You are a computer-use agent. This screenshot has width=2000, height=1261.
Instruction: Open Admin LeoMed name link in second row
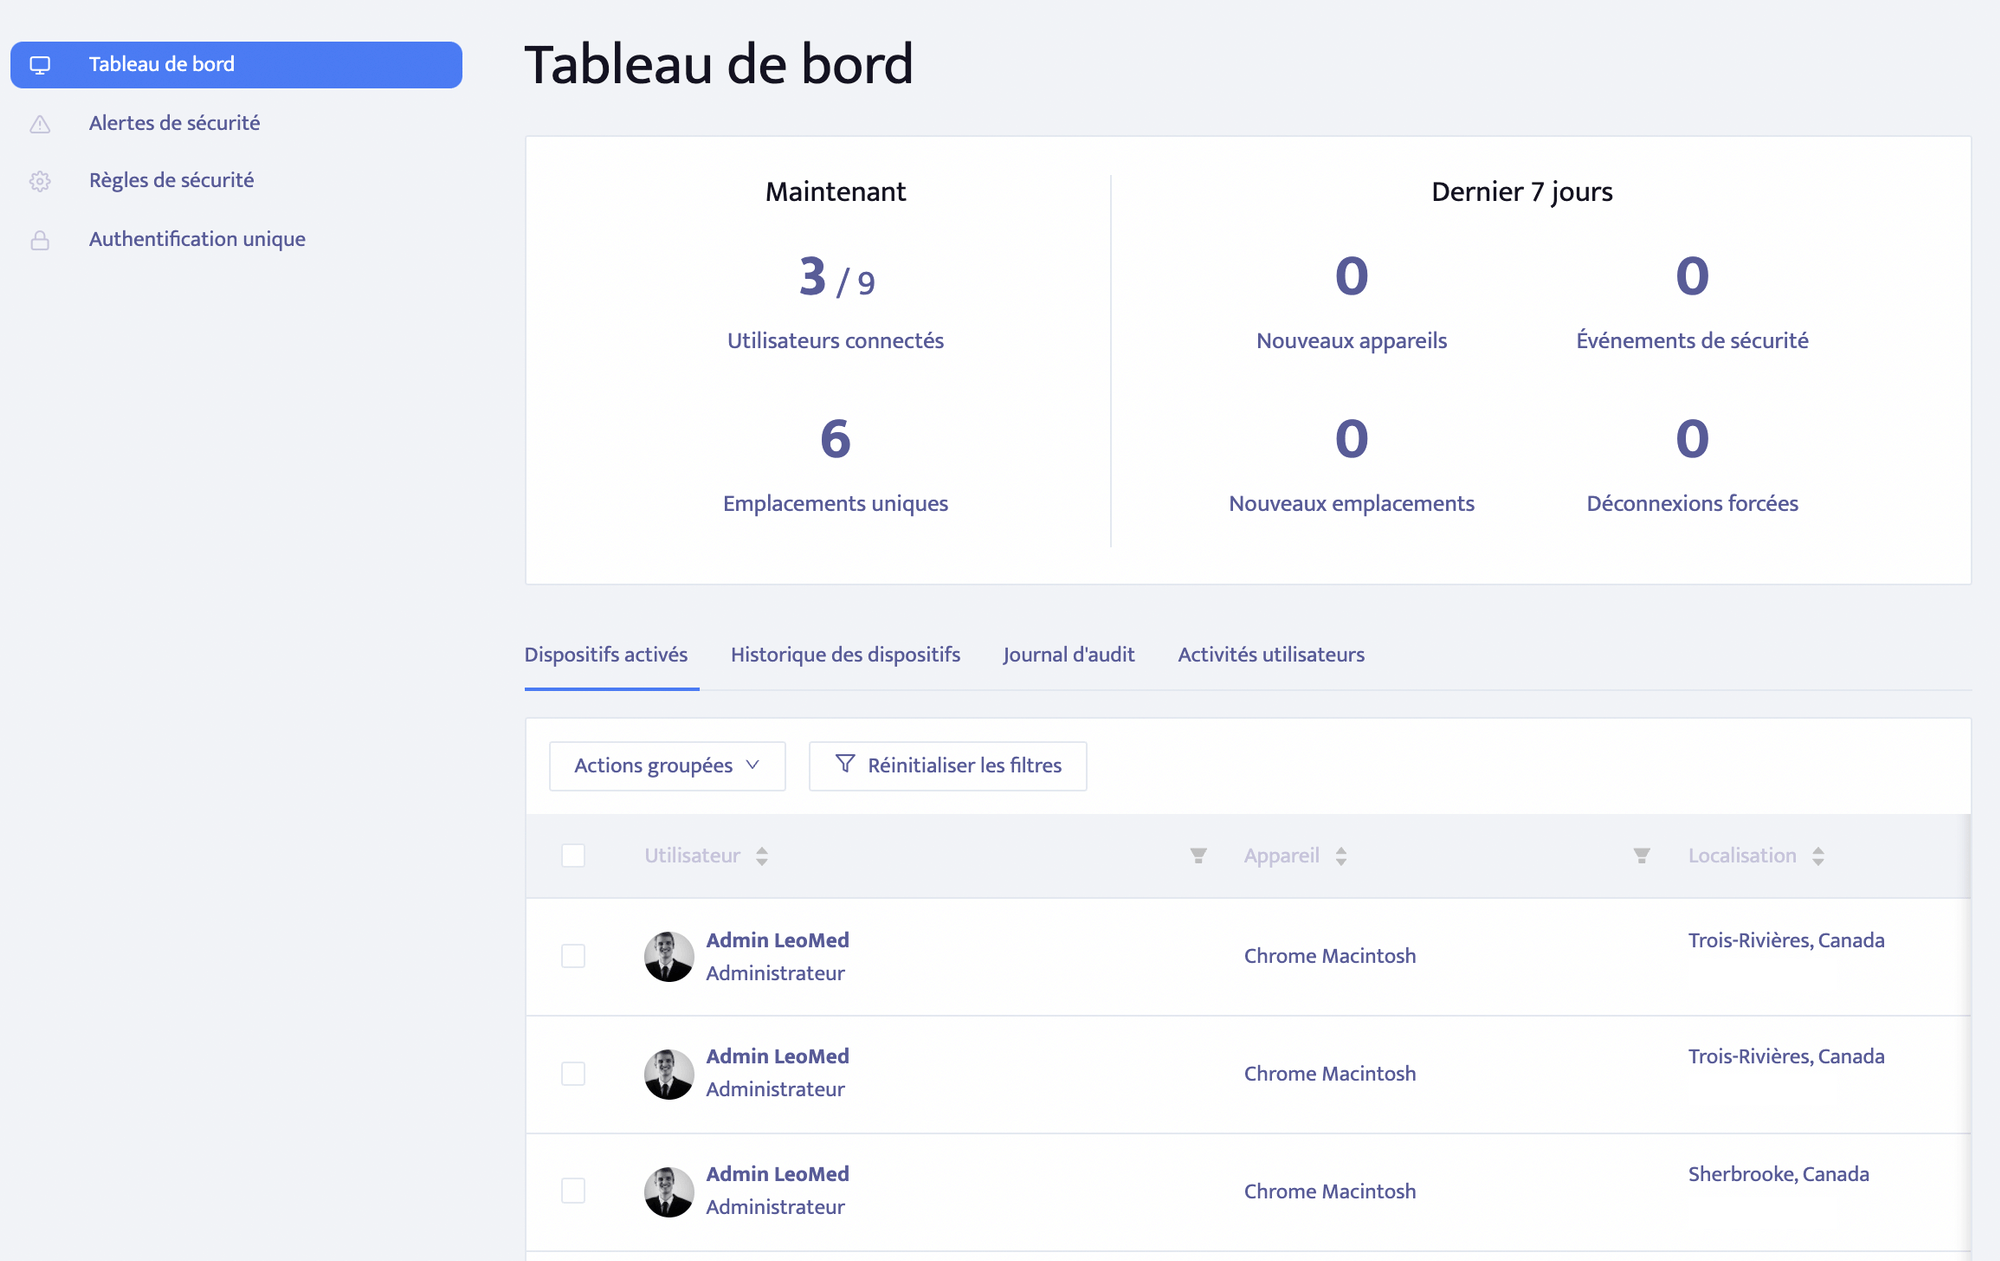pyautogui.click(x=777, y=1057)
